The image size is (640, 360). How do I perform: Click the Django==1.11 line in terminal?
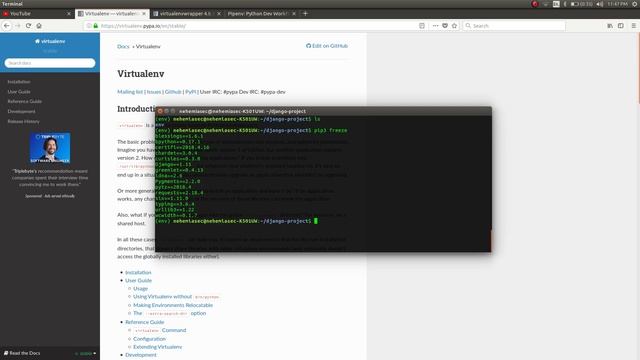tap(173, 164)
